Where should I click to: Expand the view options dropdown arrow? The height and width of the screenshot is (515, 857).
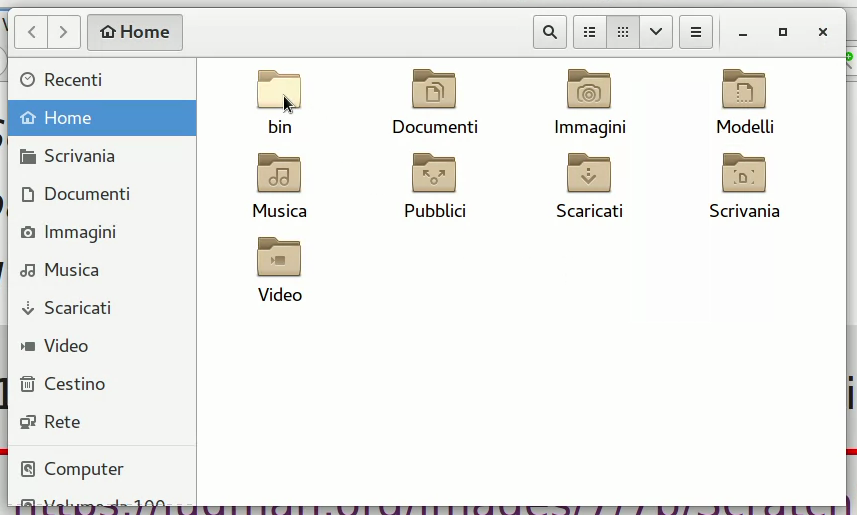pos(656,32)
